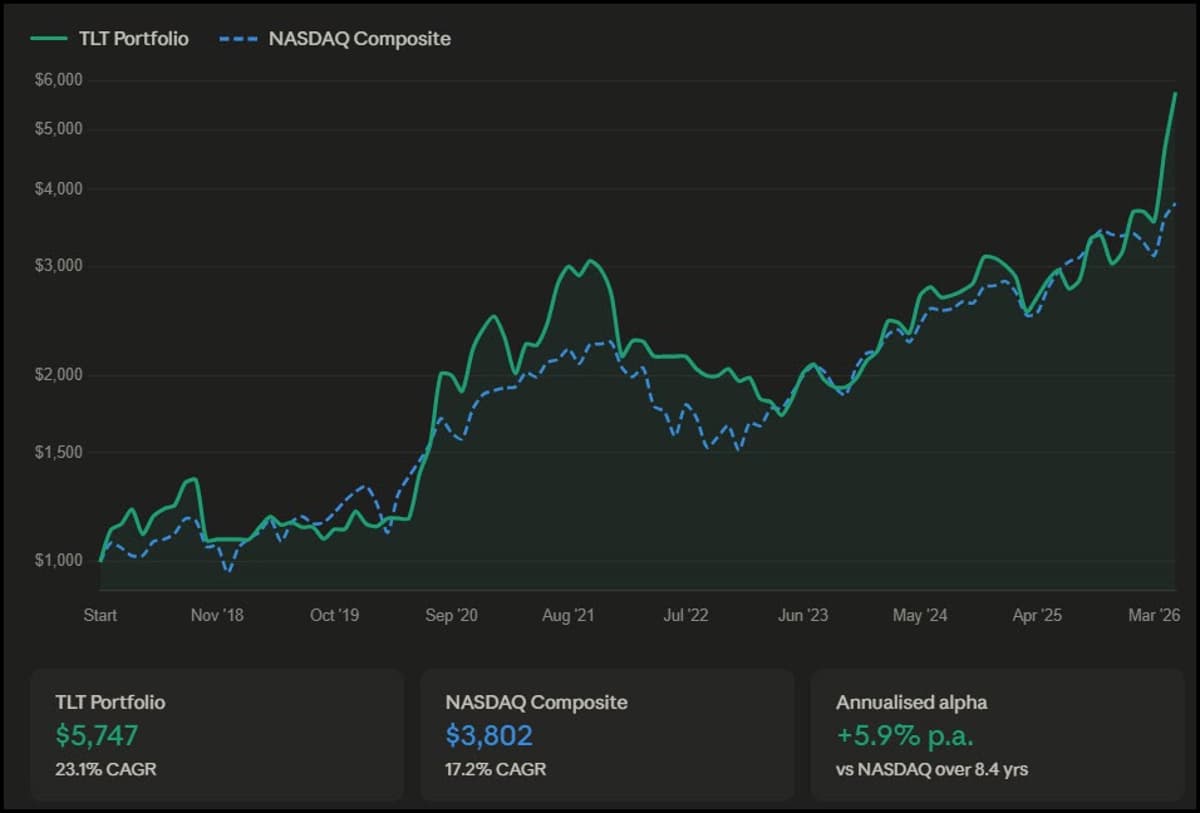Click the Sep '20 x-axis label
Image resolution: width=1200 pixels, height=813 pixels.
pos(452,615)
